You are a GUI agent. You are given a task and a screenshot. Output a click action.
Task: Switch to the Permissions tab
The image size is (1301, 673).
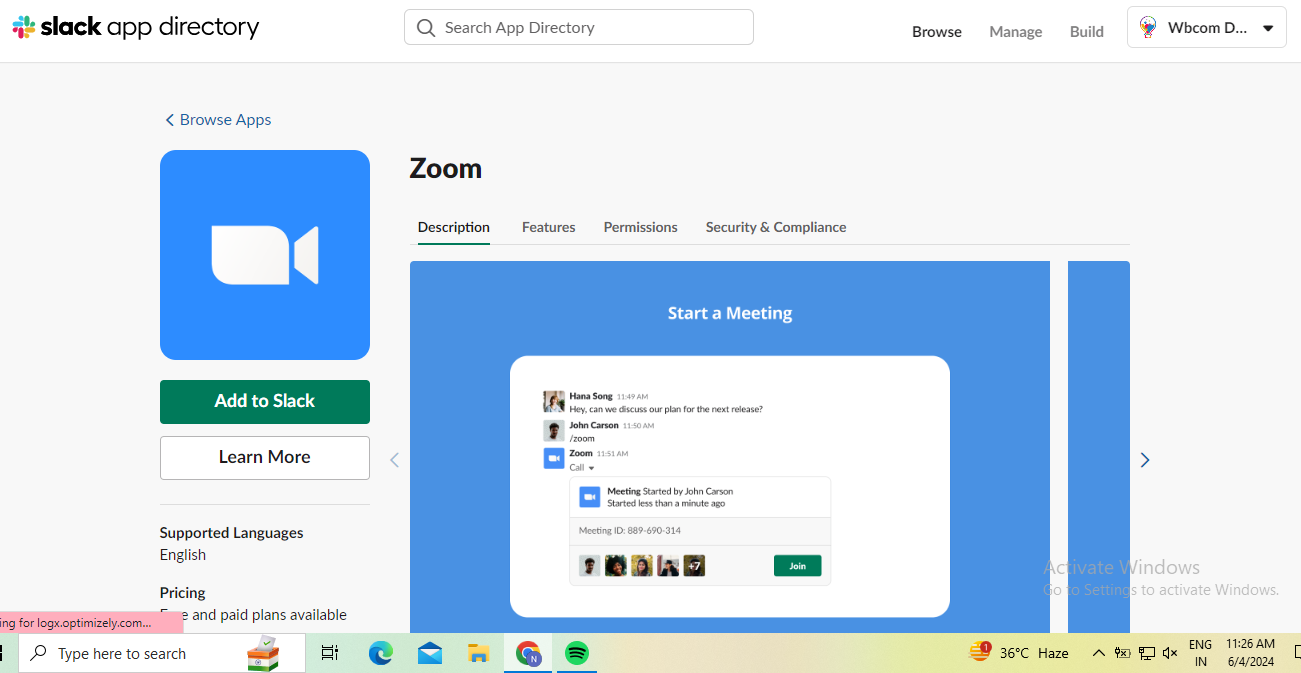click(x=641, y=227)
